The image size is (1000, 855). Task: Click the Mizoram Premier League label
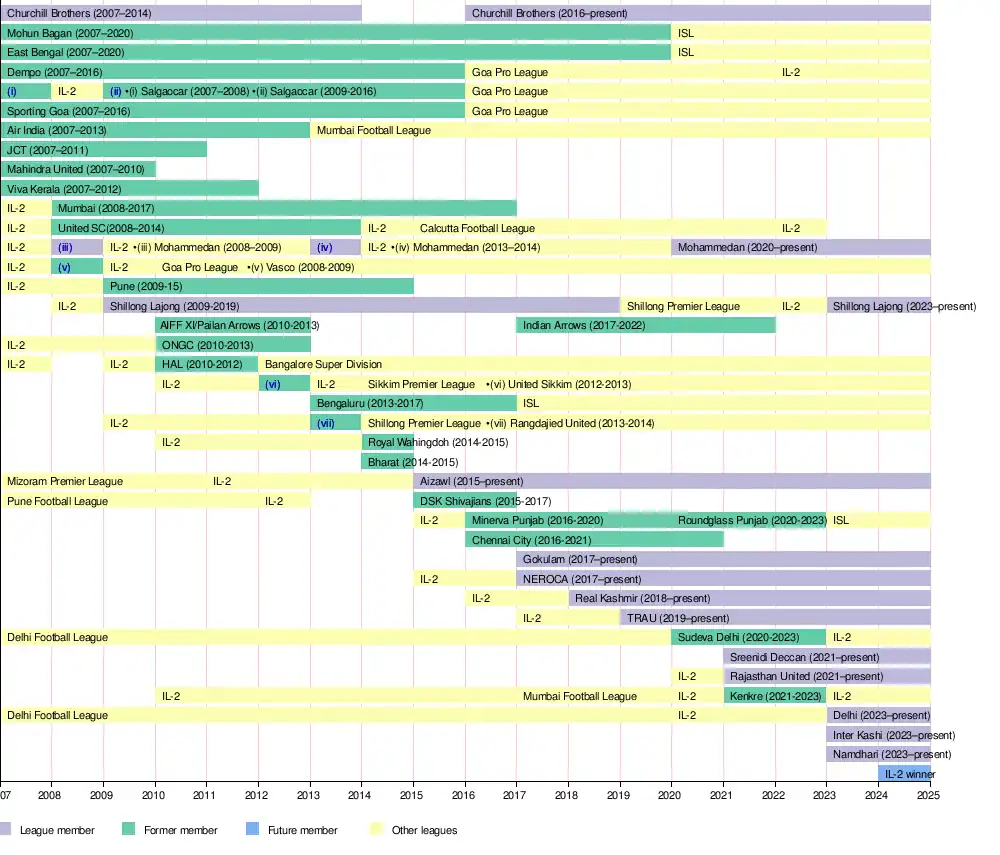coord(65,481)
